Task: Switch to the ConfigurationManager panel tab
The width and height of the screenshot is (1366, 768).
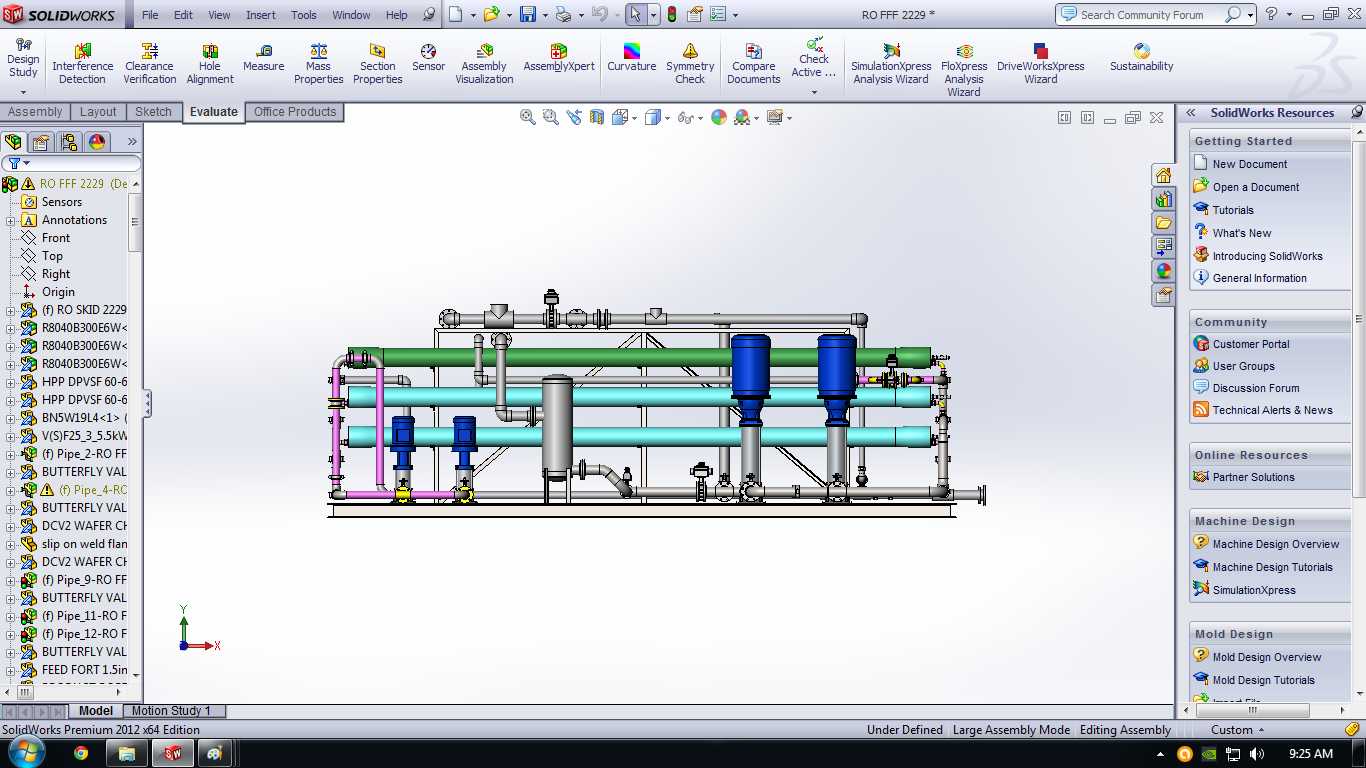Action: (68, 142)
